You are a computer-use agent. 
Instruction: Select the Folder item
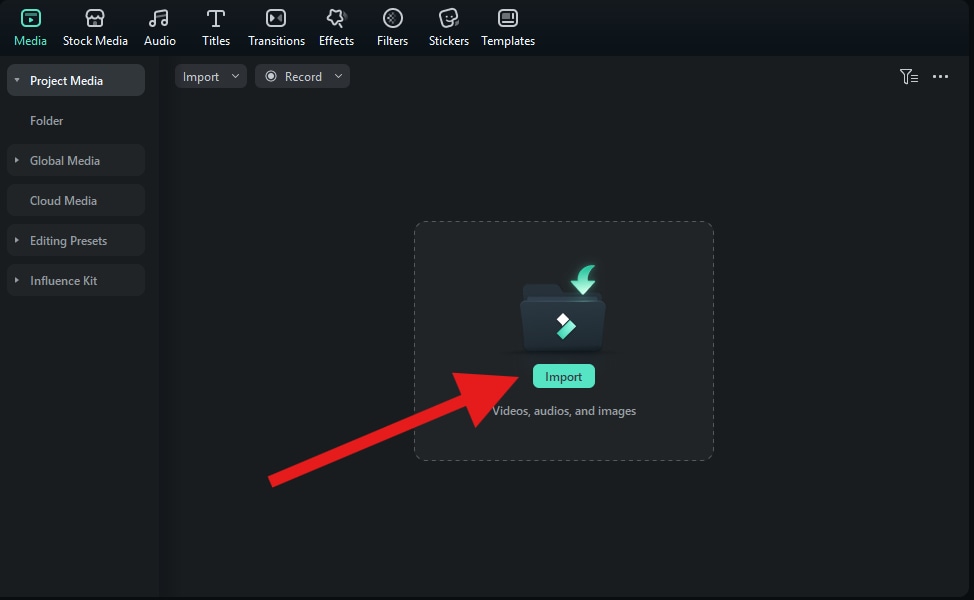coord(47,120)
